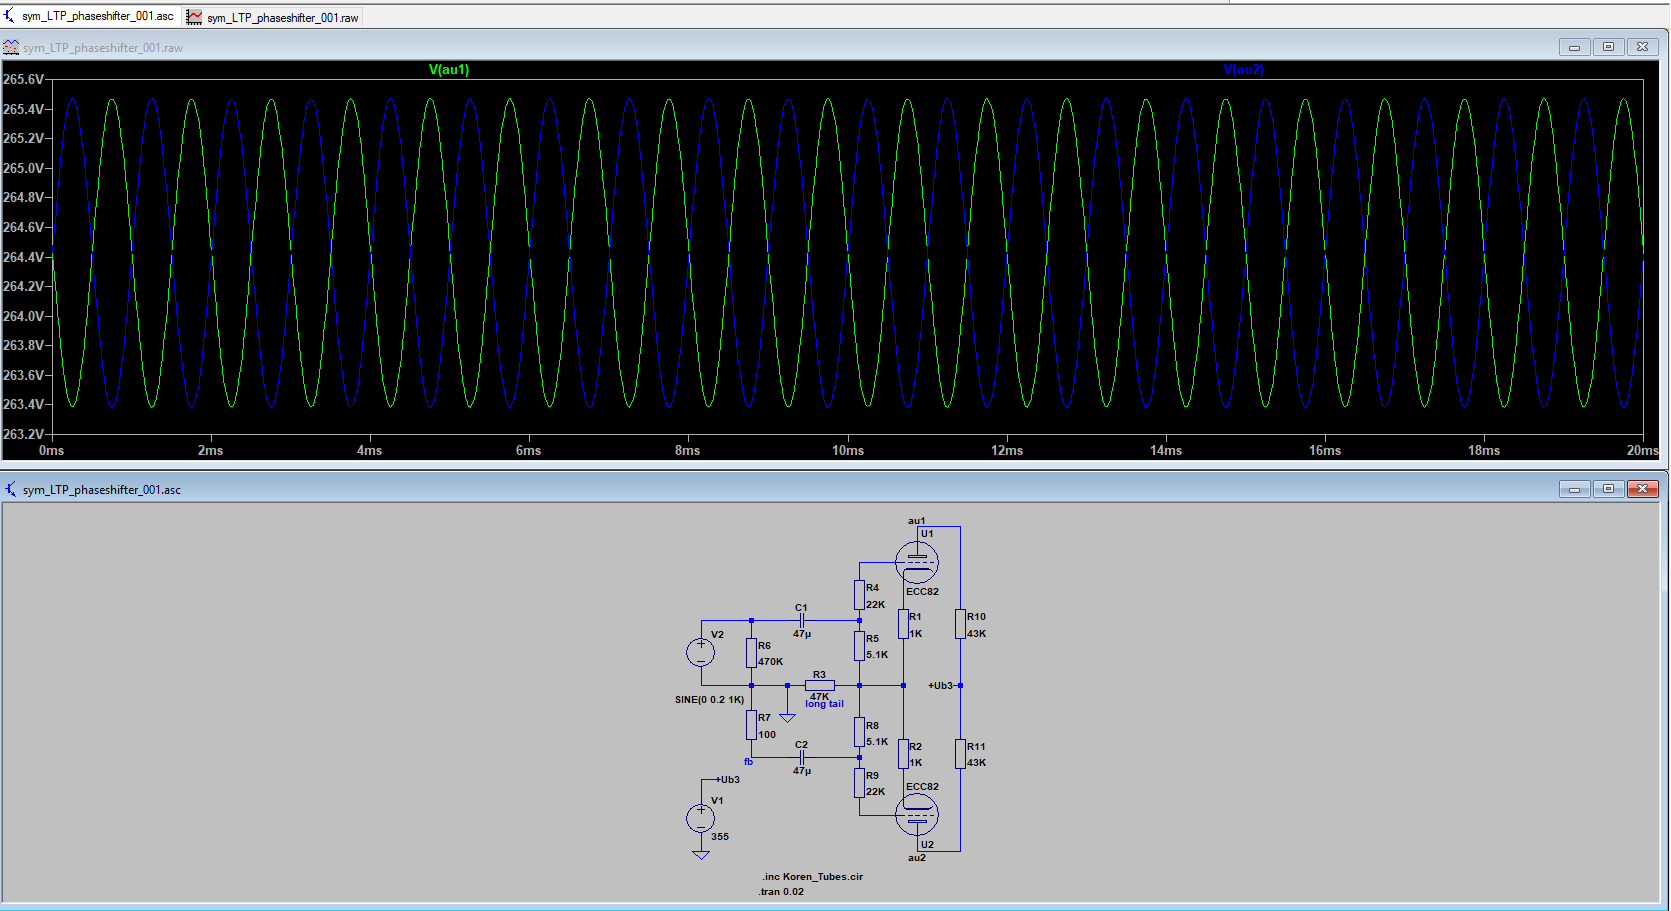Image resolution: width=1671 pixels, height=911 pixels.
Task: Switch to the sym_LTP_phaseshifter_001.asc document tab
Action: (x=90, y=17)
